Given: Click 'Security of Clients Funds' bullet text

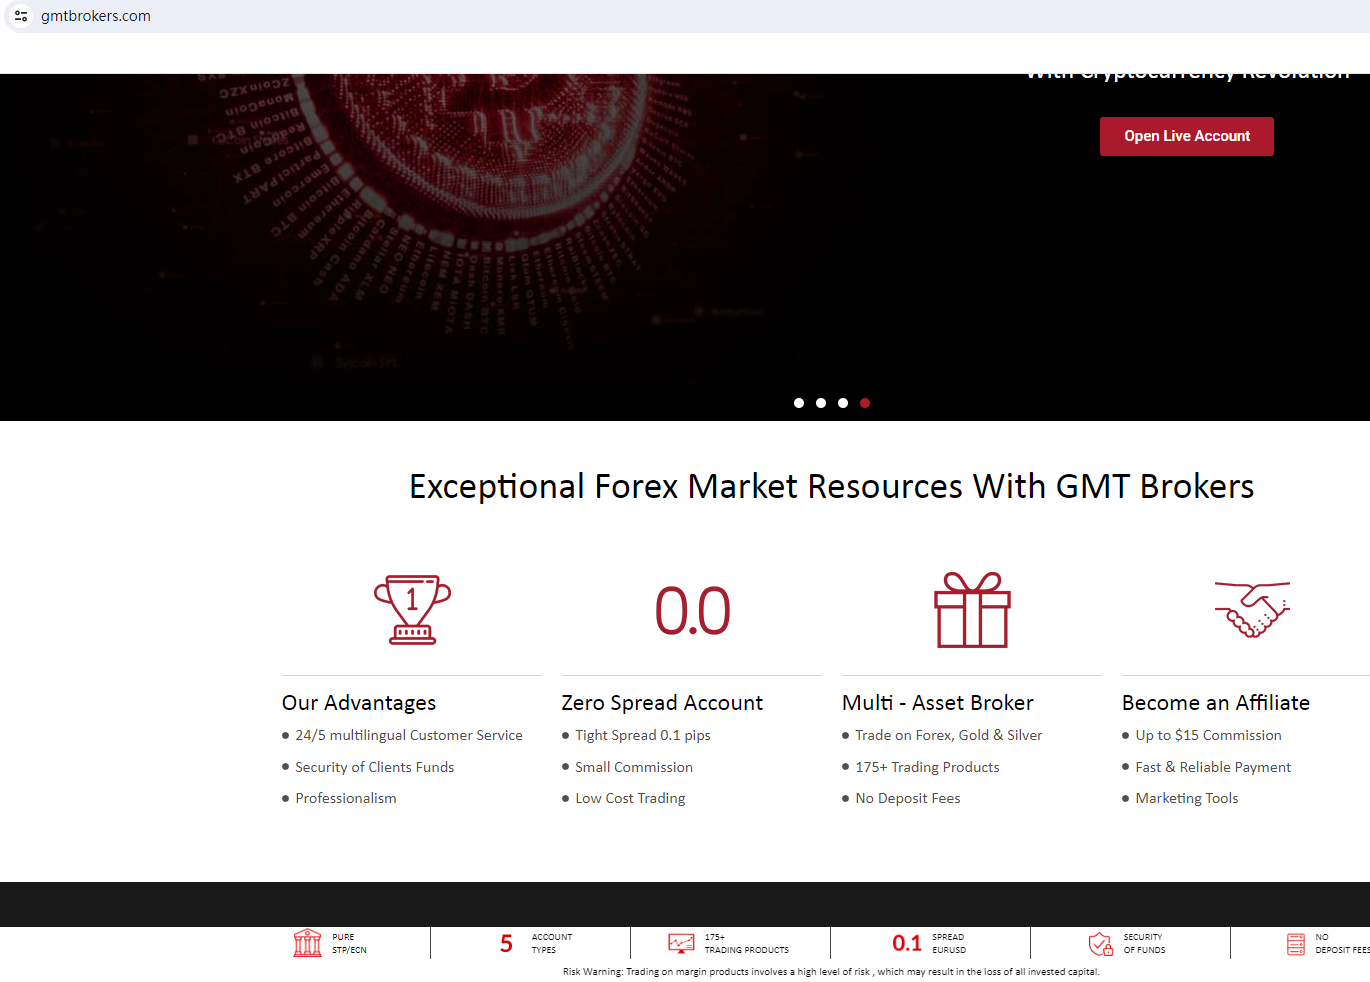Looking at the screenshot, I should (374, 767).
